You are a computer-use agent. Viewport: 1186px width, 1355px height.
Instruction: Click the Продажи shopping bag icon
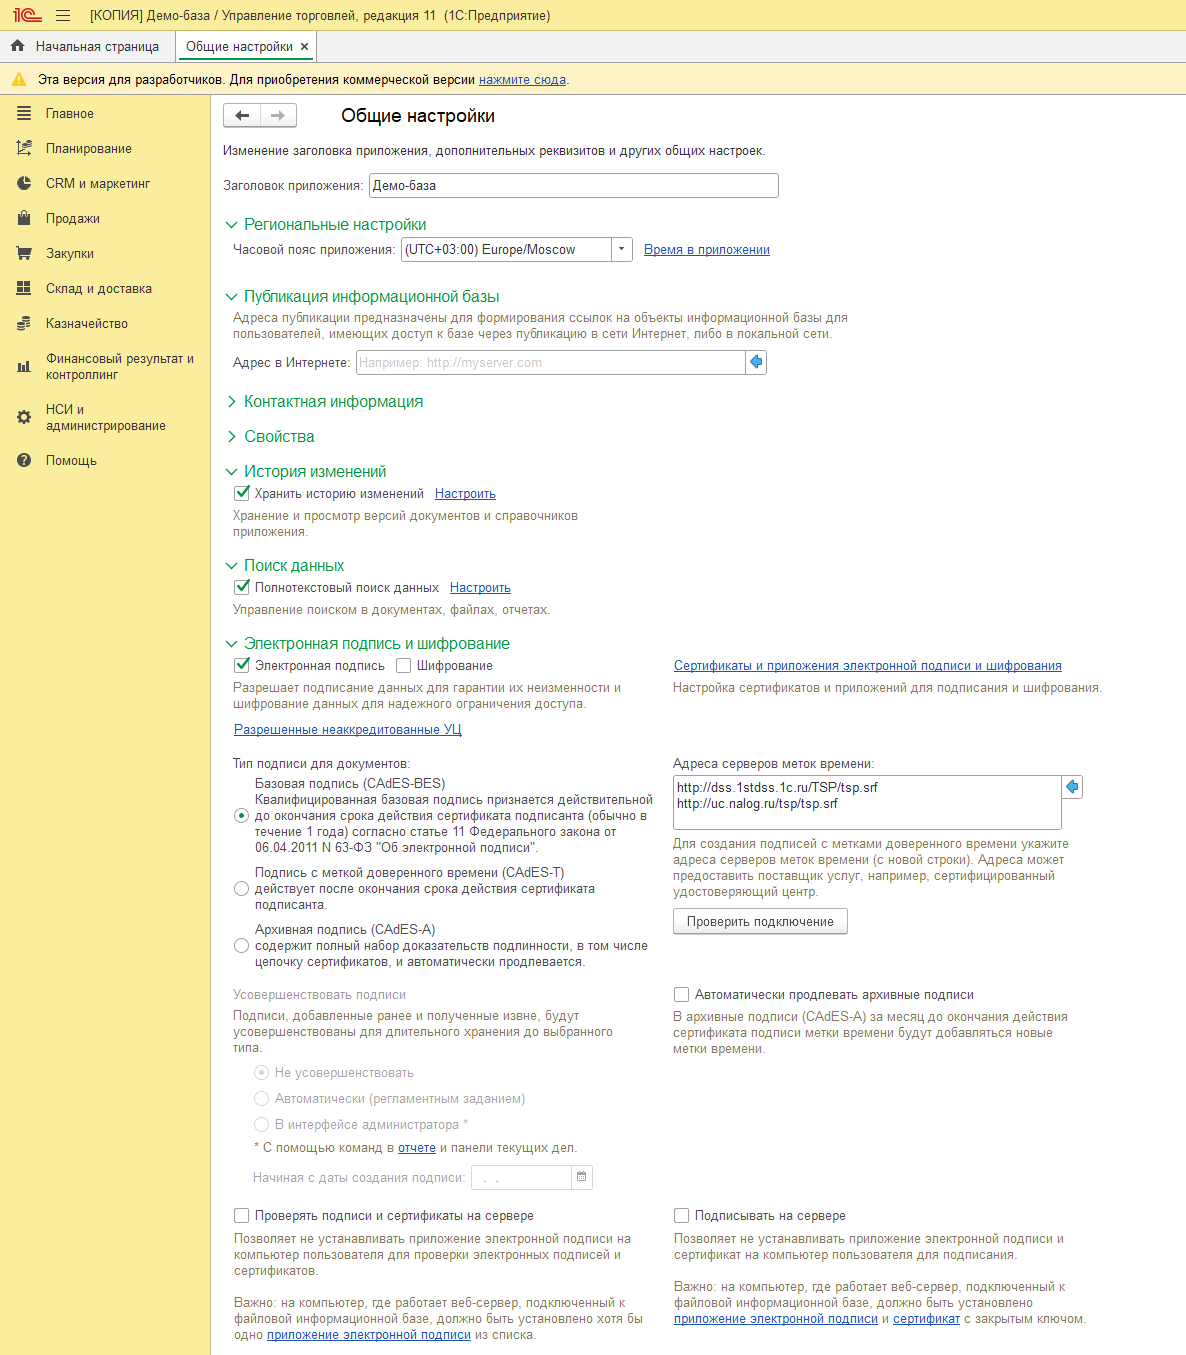pos(24,219)
